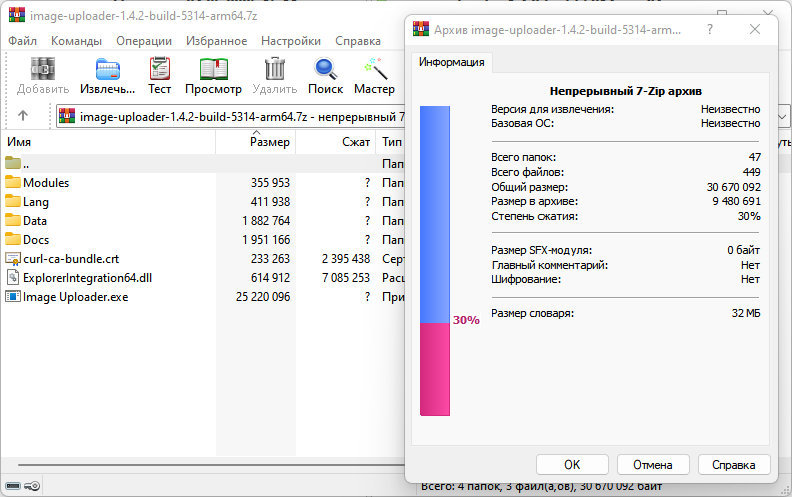The width and height of the screenshot is (792, 497).
Task: Click the horizontal scrollbar of the file list
Action: (211, 465)
